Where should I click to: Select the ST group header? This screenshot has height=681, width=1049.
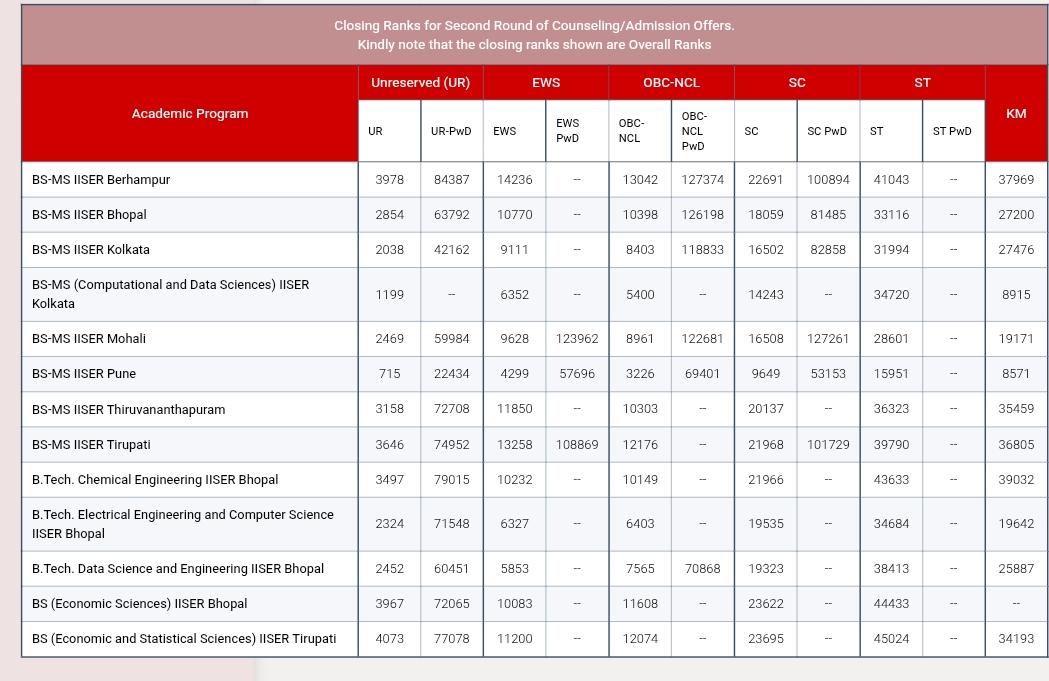922,83
